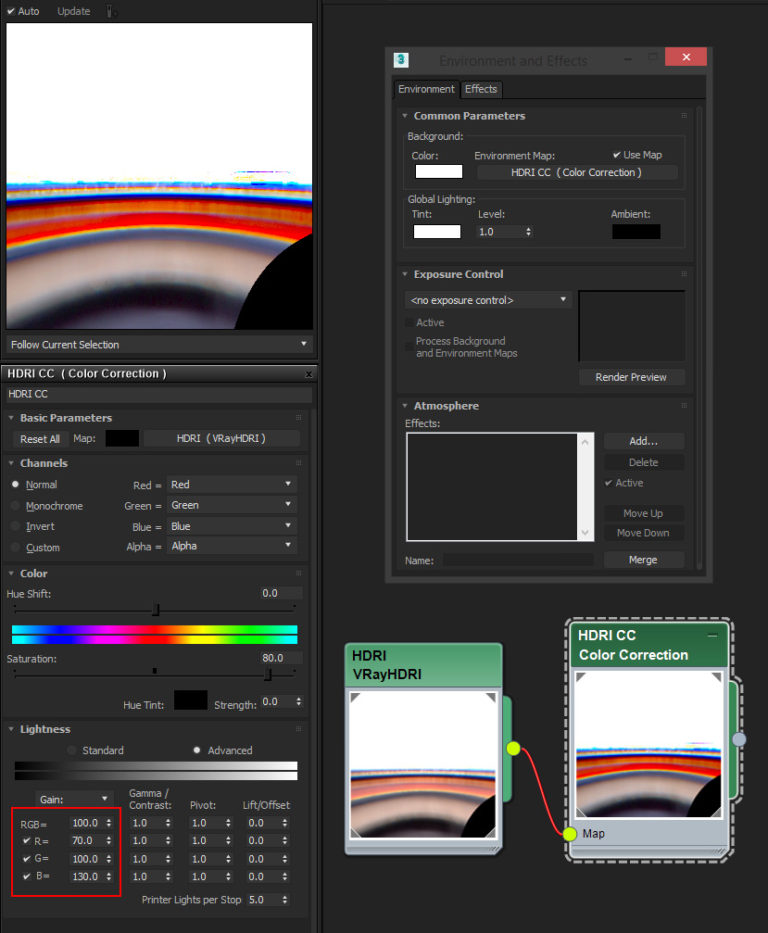Click the gray output socket of HDRI CC node
Screen dimensions: 768x933
(739, 739)
